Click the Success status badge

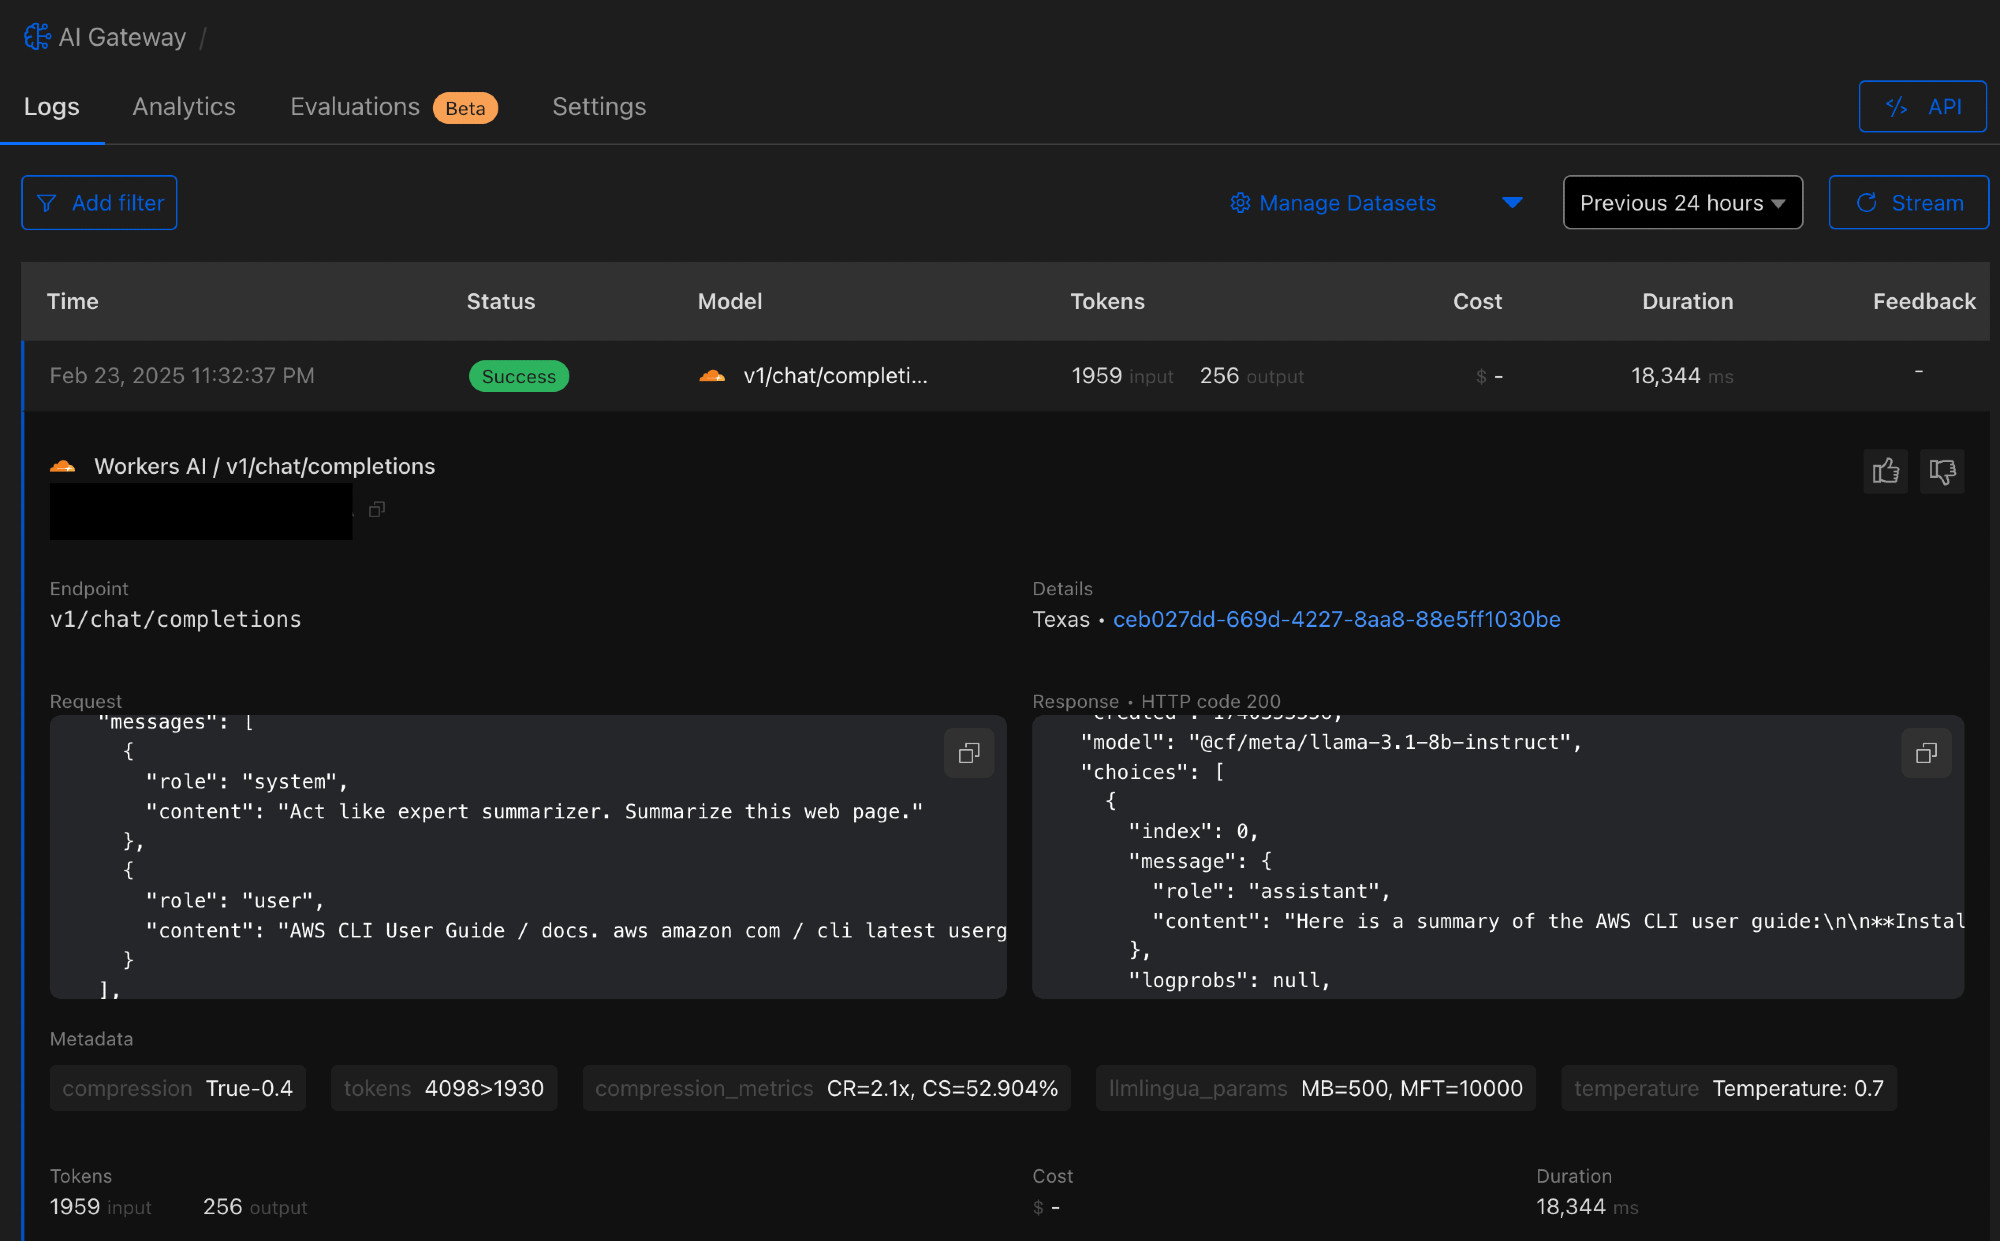click(x=519, y=376)
